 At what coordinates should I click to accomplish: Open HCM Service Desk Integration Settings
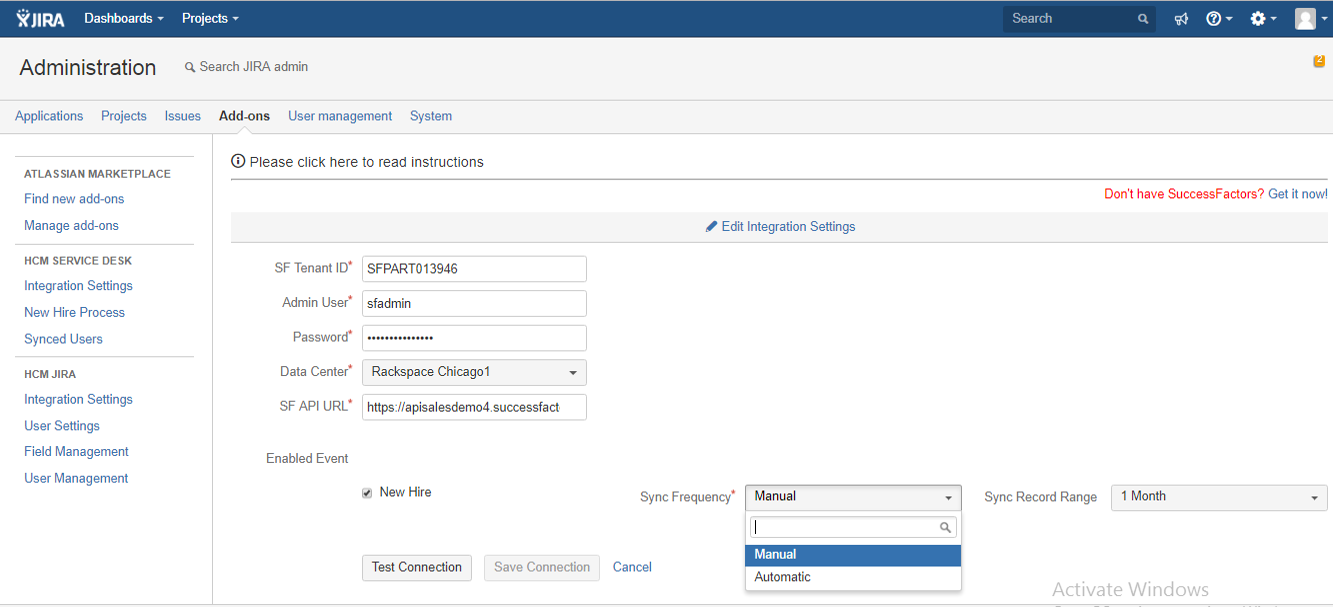coord(78,286)
